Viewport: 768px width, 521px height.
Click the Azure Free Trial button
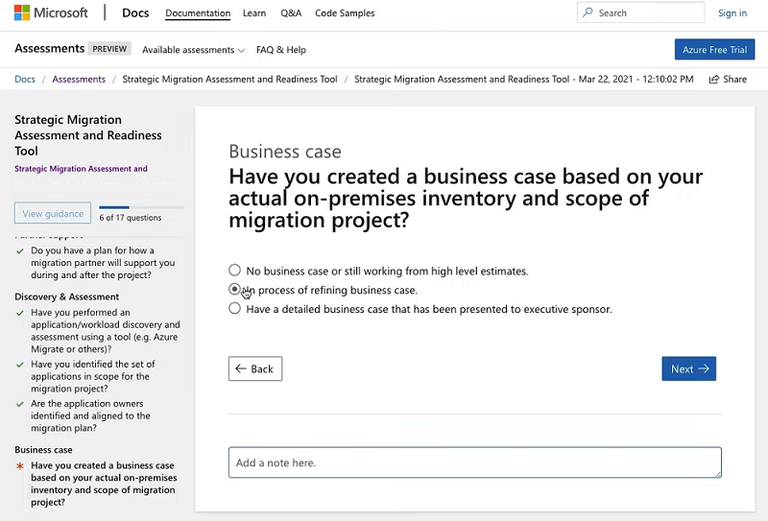tap(714, 50)
